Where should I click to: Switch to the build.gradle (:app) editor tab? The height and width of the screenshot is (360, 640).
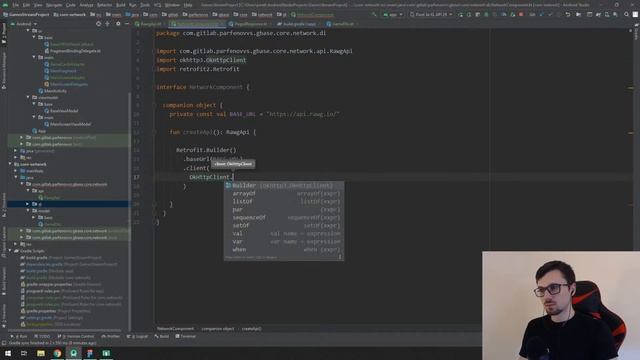pyautogui.click(x=299, y=24)
